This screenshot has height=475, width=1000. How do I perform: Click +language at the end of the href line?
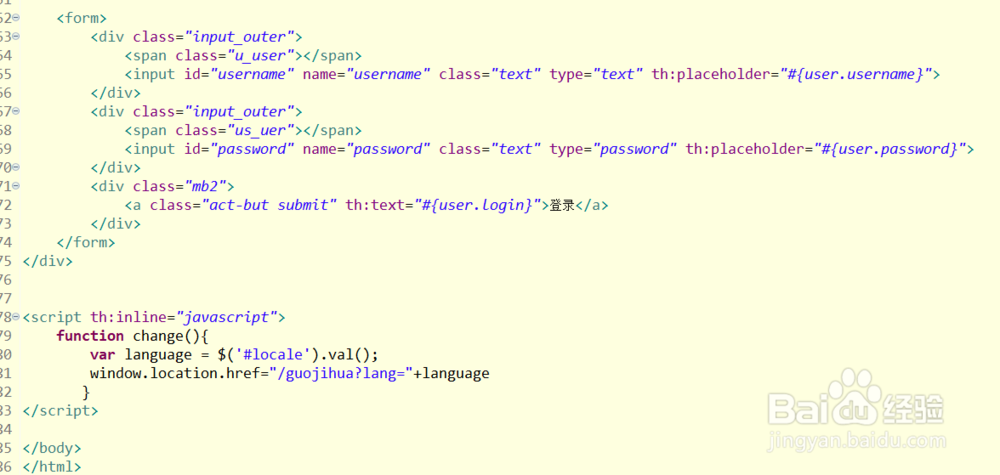(x=452, y=373)
